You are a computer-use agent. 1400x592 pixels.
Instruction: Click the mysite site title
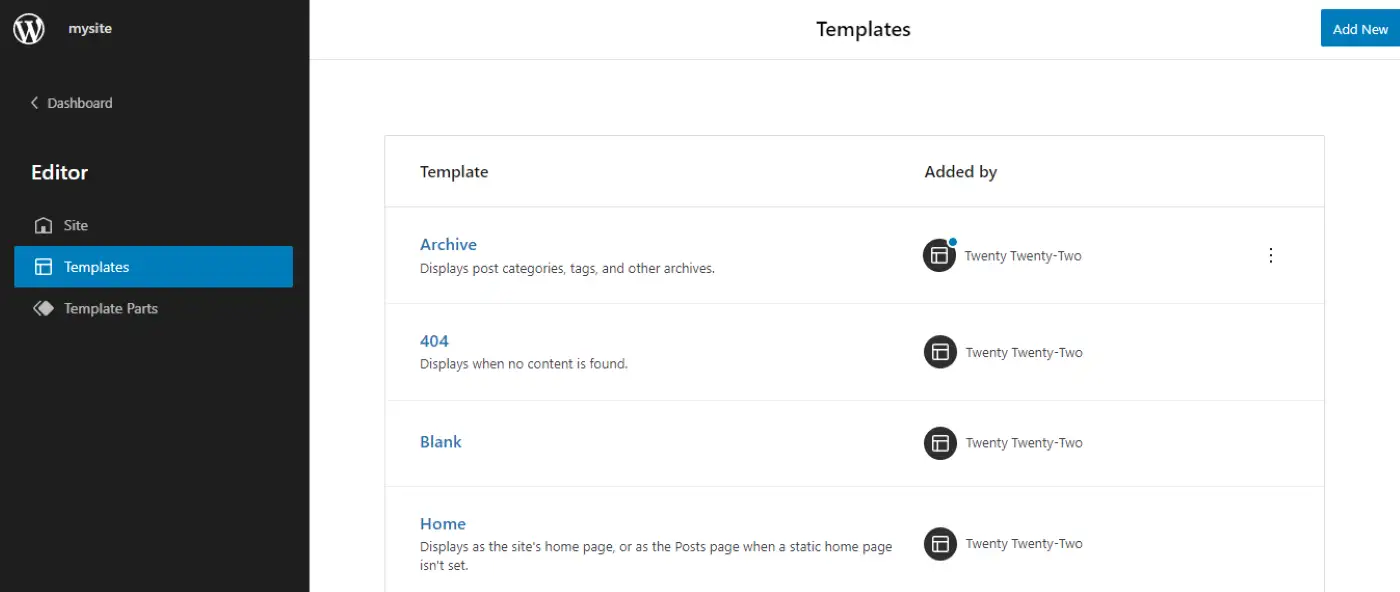click(x=90, y=29)
